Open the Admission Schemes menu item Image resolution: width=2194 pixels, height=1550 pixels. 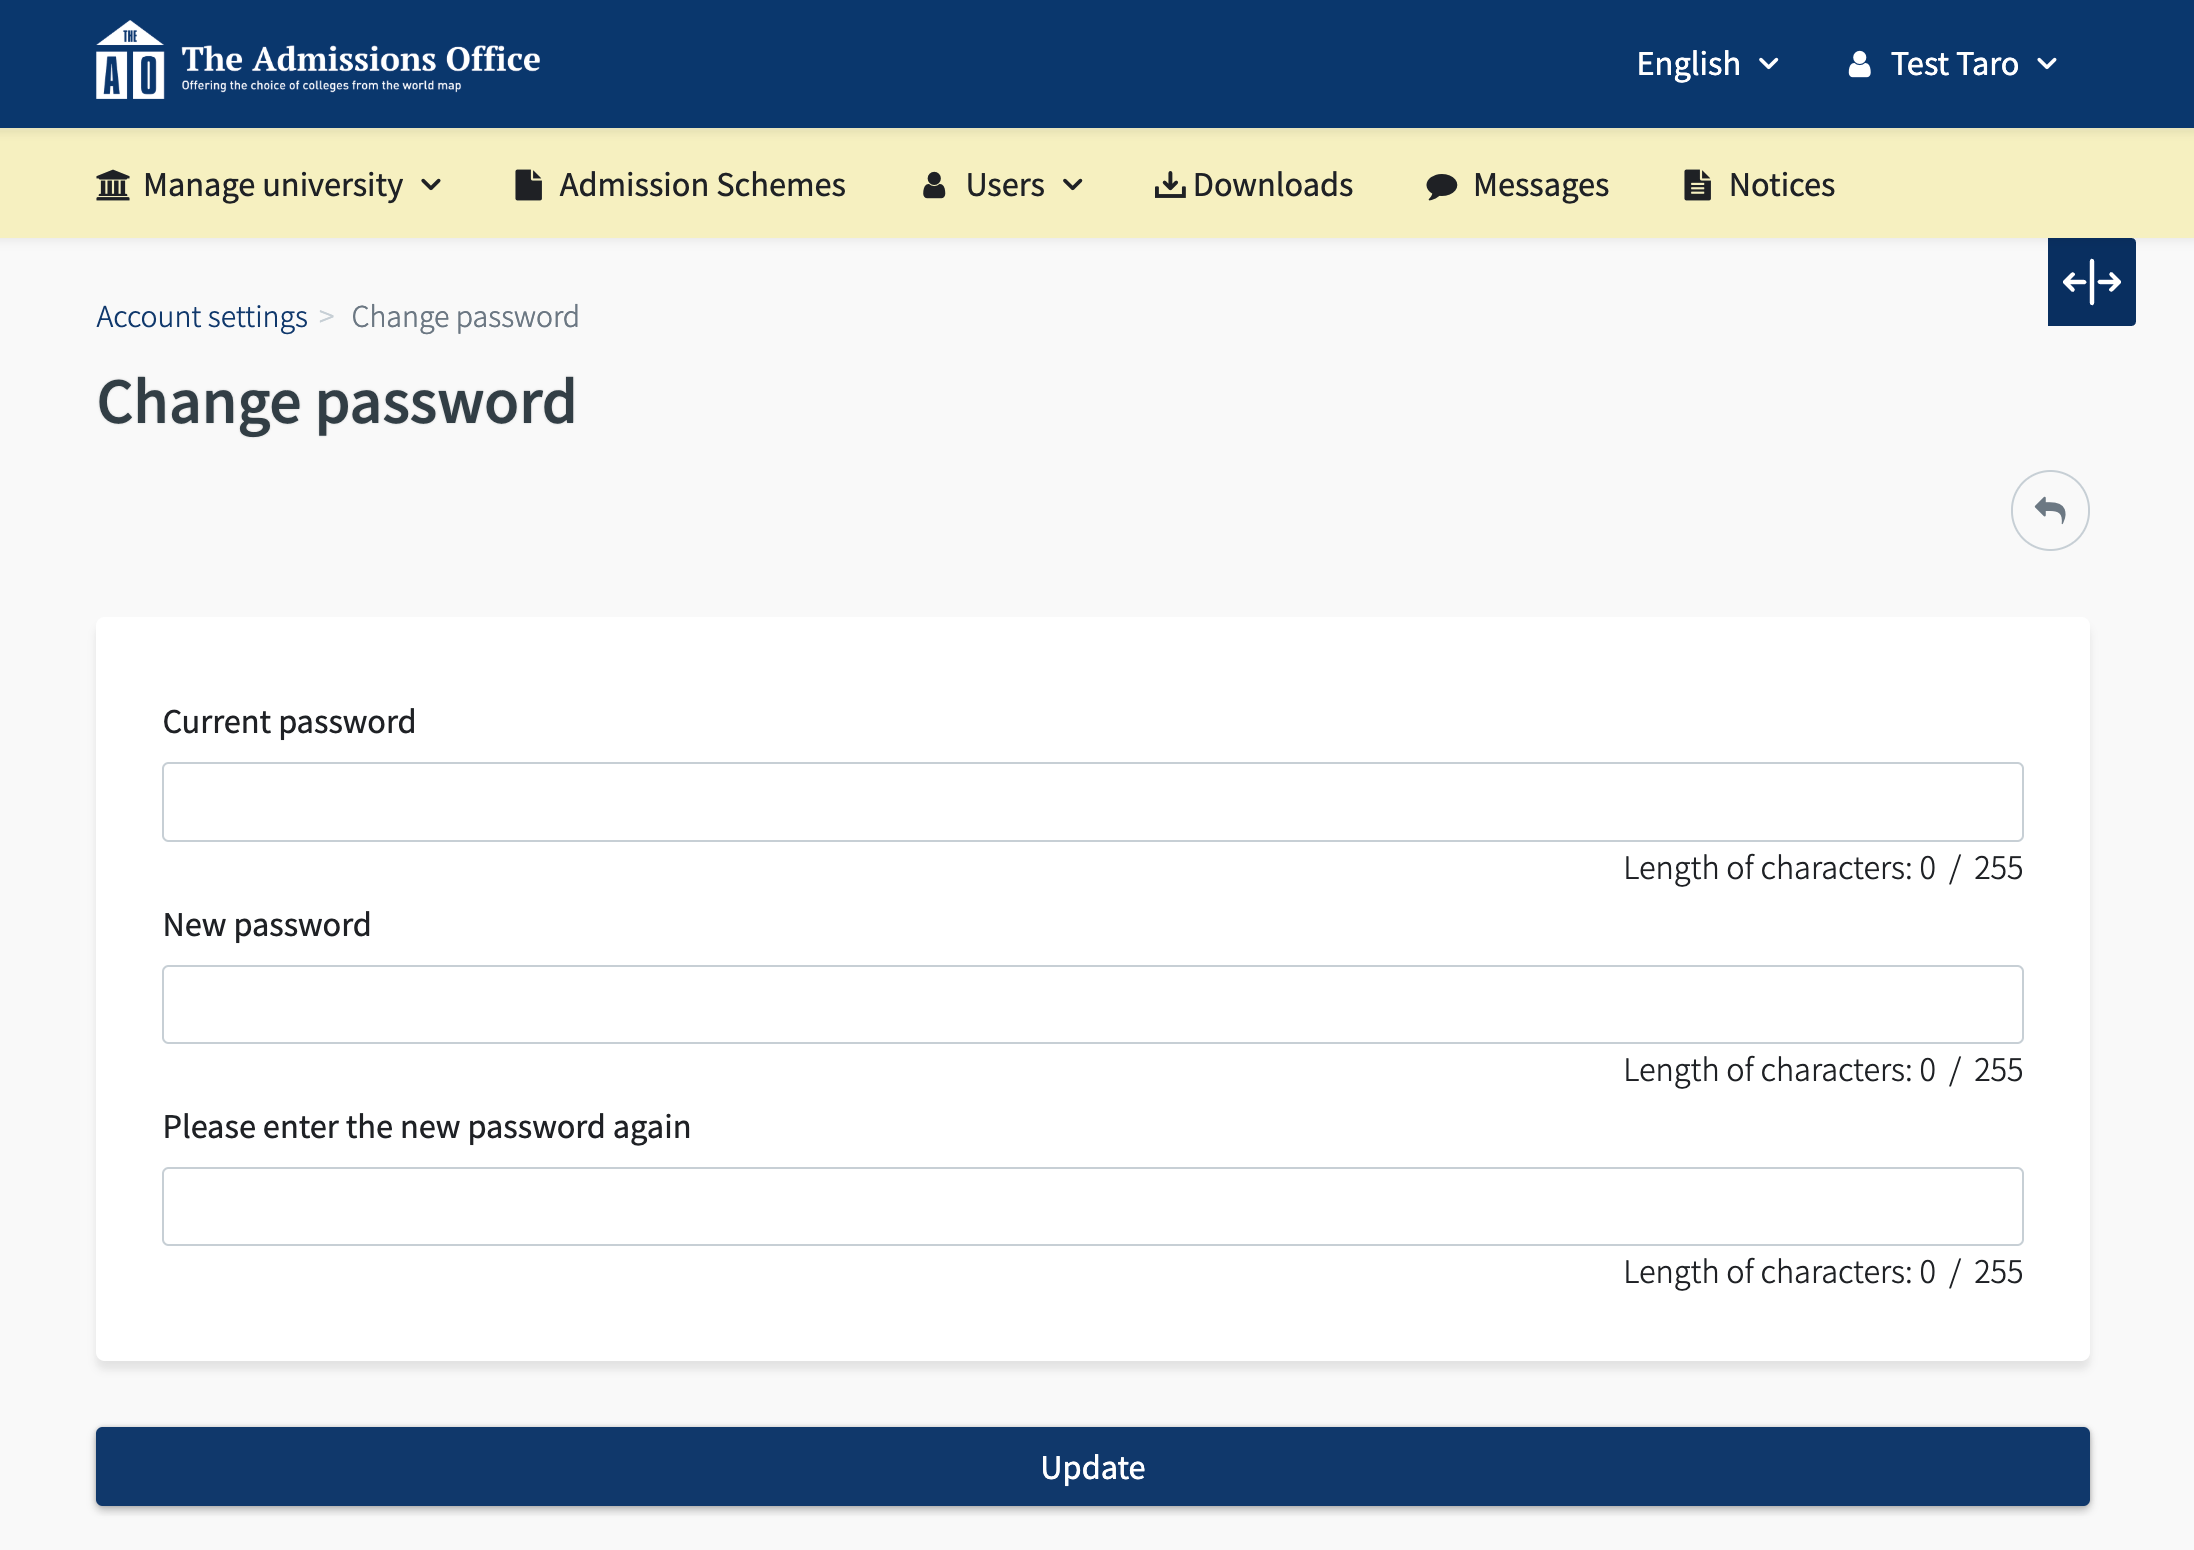(702, 185)
